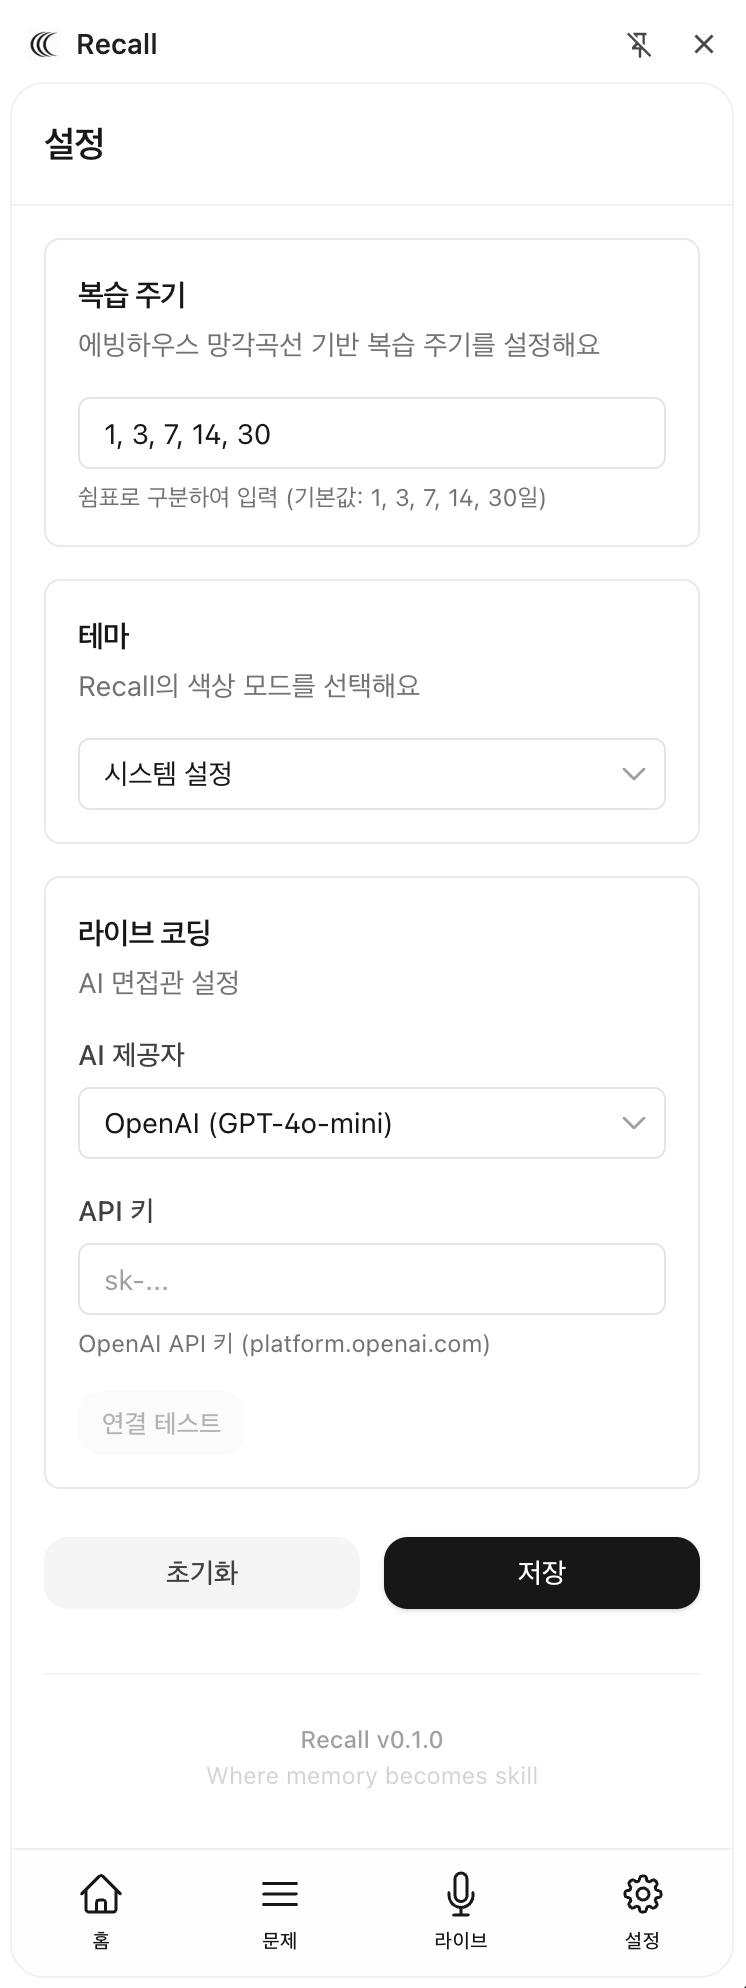
Task: Toggle the pin window icon
Action: tap(639, 44)
